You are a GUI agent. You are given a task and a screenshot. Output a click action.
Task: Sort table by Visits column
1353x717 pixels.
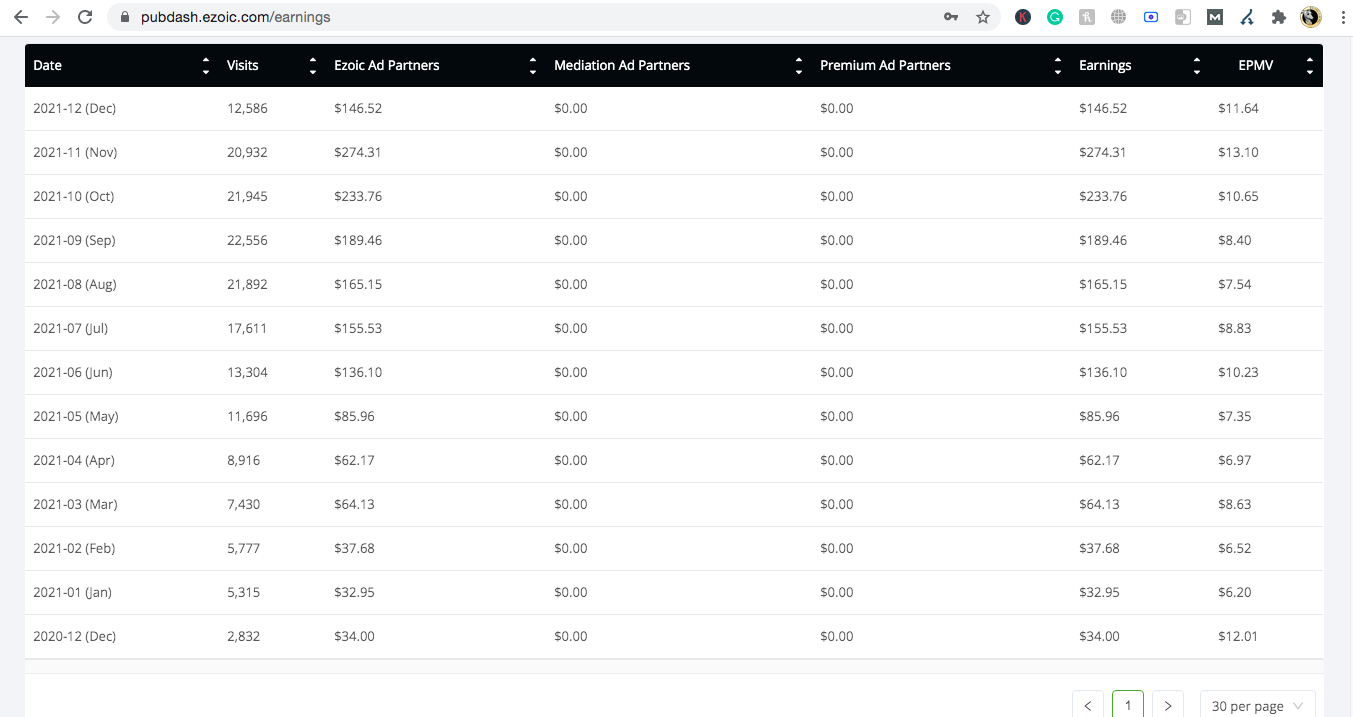[x=313, y=66]
